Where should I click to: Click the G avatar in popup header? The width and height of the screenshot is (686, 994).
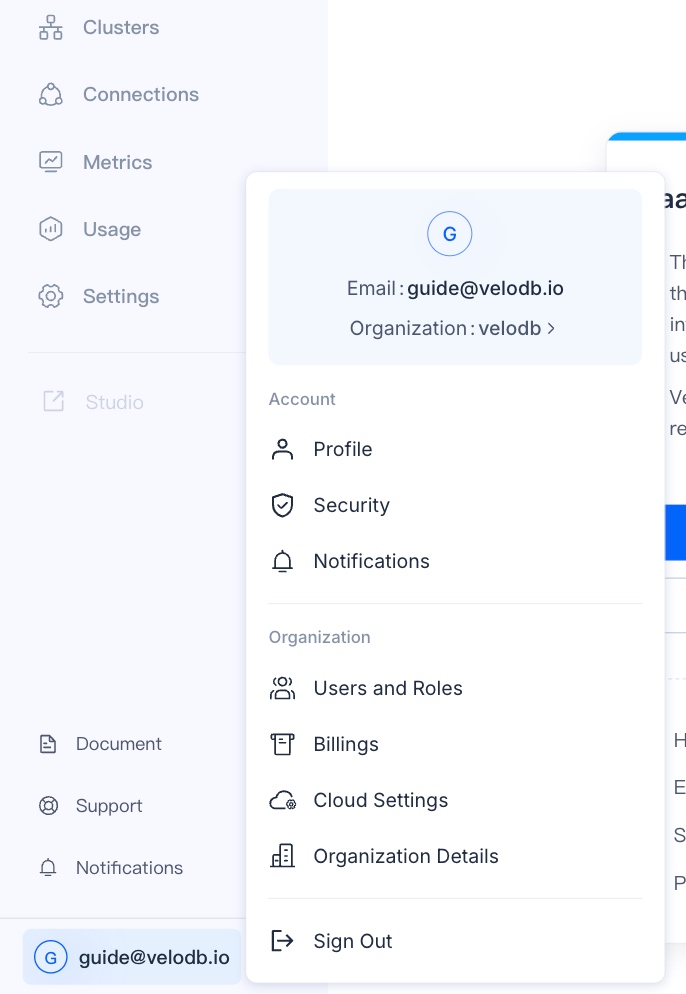[450, 235]
